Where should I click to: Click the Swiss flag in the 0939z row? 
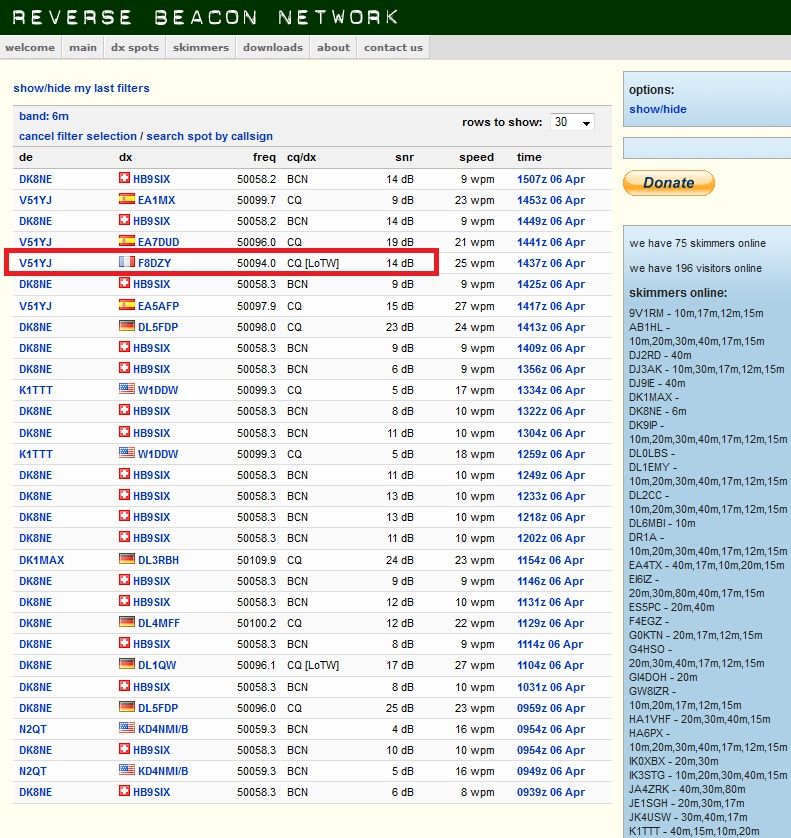click(125, 791)
